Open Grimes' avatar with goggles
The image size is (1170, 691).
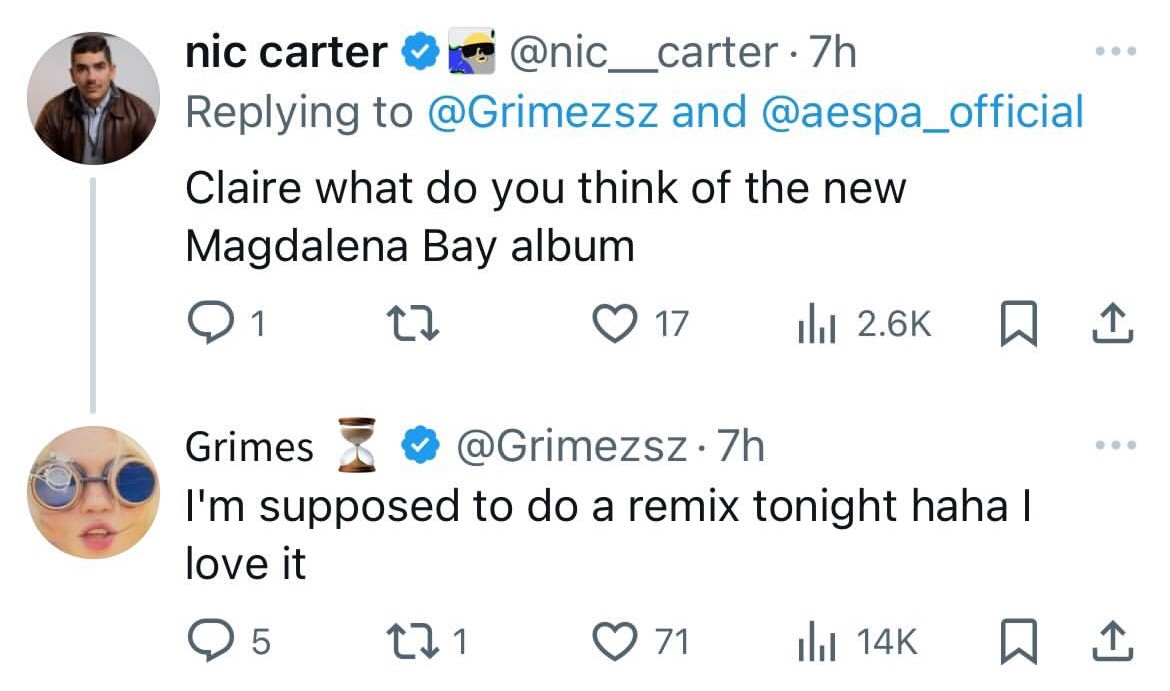point(92,492)
